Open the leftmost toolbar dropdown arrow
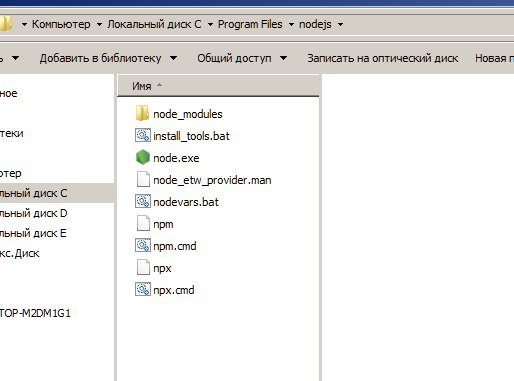The width and height of the screenshot is (514, 381). pyautogui.click(x=15, y=58)
